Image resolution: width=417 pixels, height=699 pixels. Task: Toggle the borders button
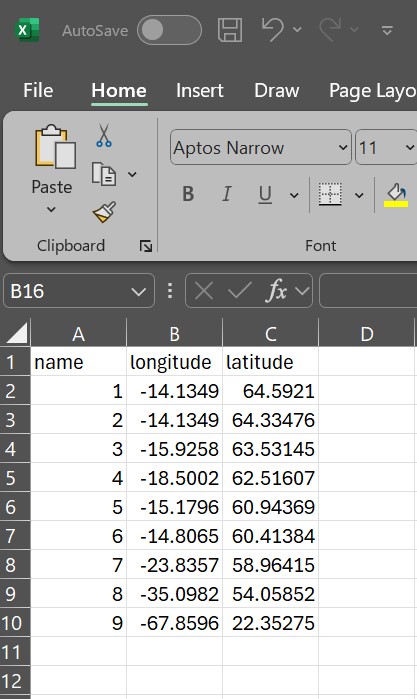pyautogui.click(x=330, y=194)
